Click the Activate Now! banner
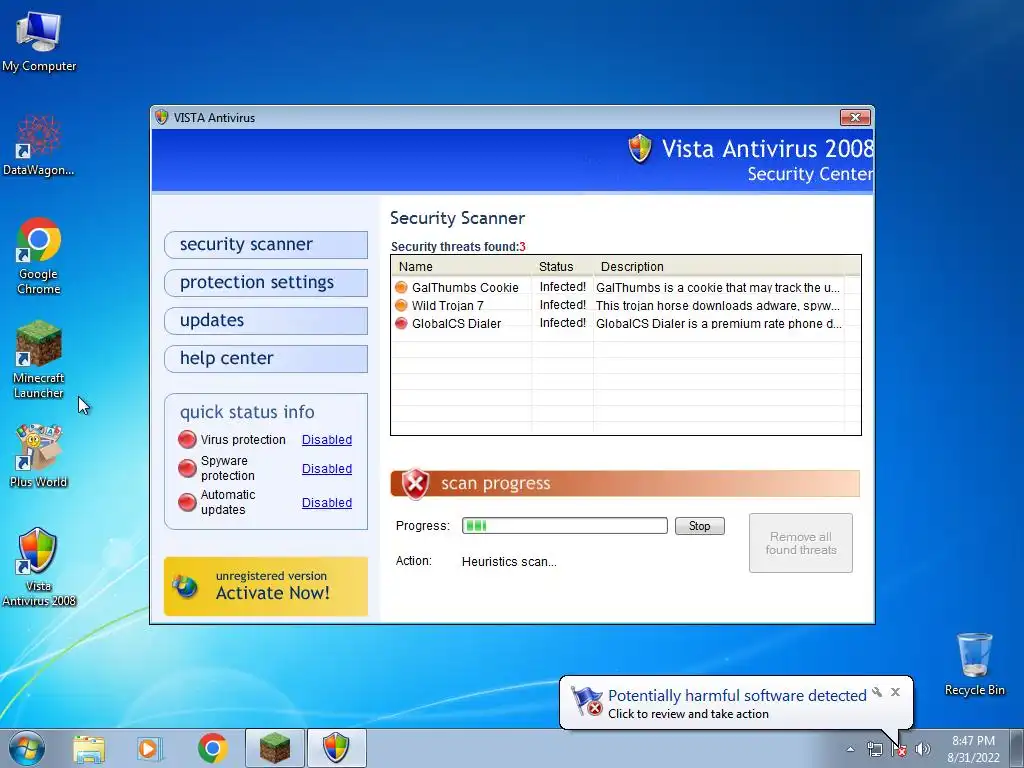 point(266,586)
